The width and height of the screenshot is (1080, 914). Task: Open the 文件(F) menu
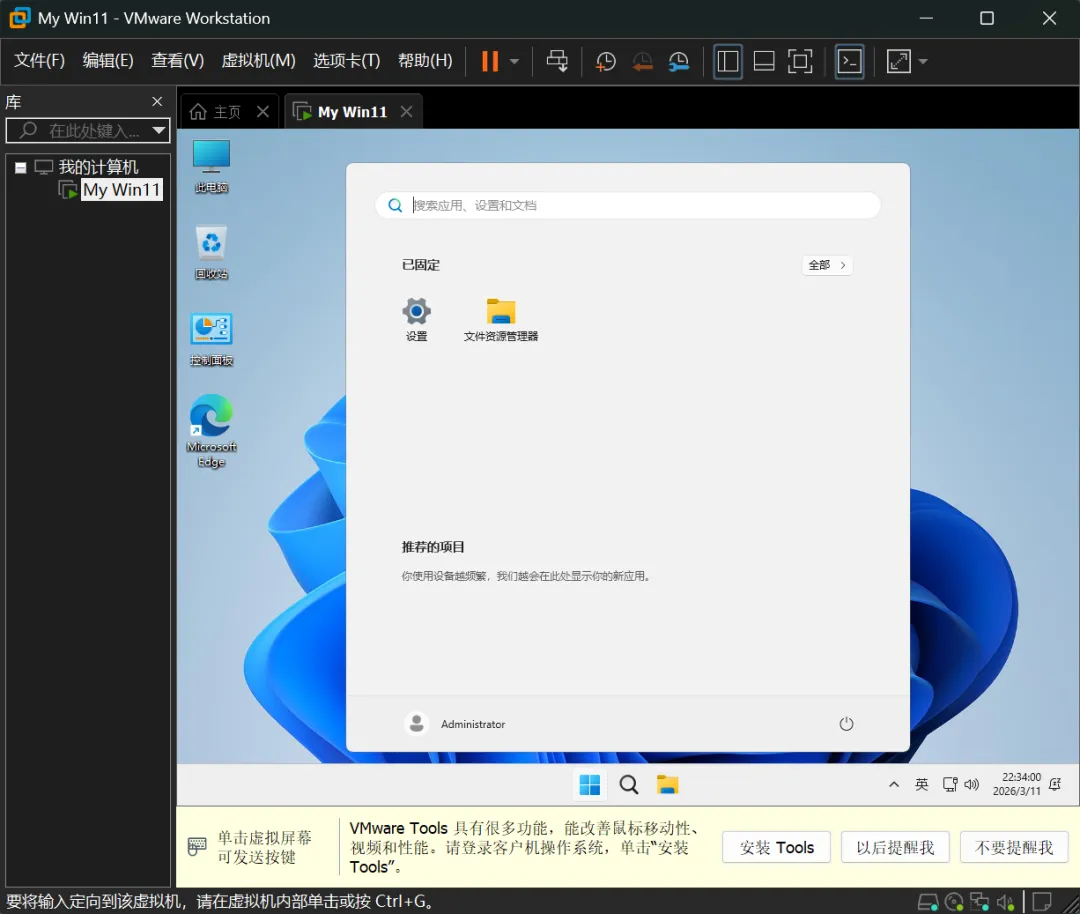point(39,61)
